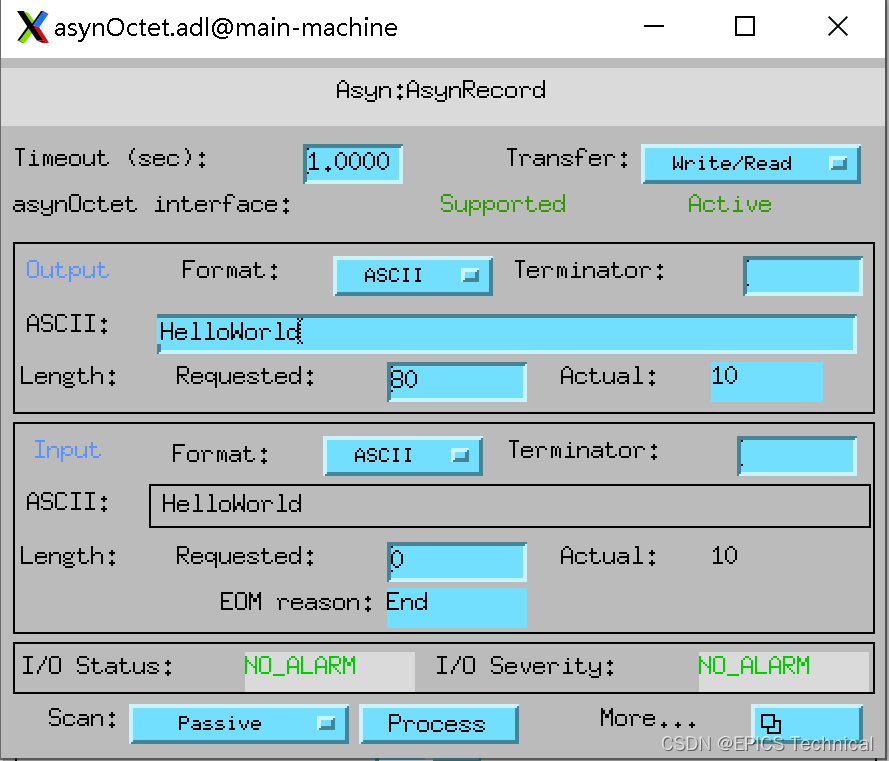The width and height of the screenshot is (889, 761).
Task: Click the X application icon in titlebar
Action: 29,26
